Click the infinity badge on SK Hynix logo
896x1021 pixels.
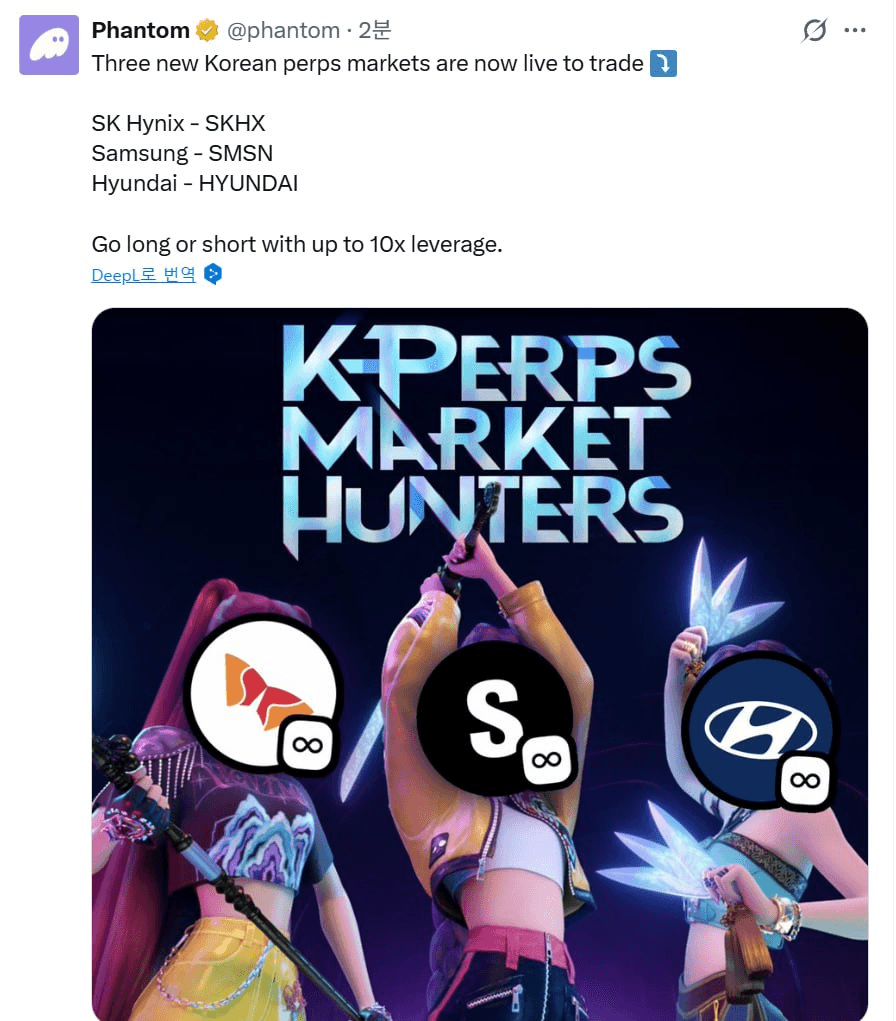point(306,744)
